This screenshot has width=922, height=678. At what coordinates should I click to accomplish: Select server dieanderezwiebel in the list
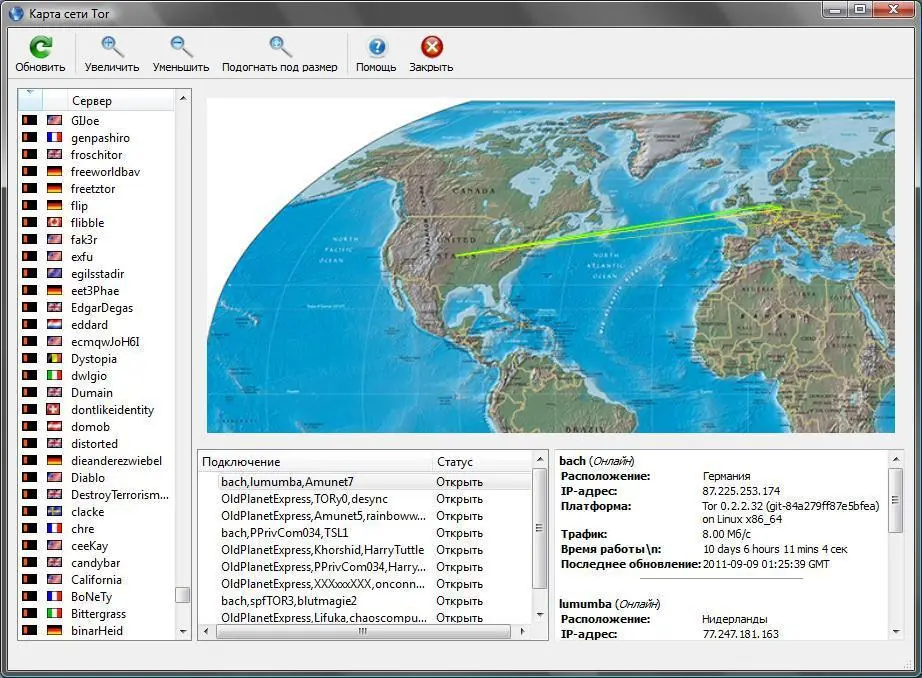tap(116, 460)
